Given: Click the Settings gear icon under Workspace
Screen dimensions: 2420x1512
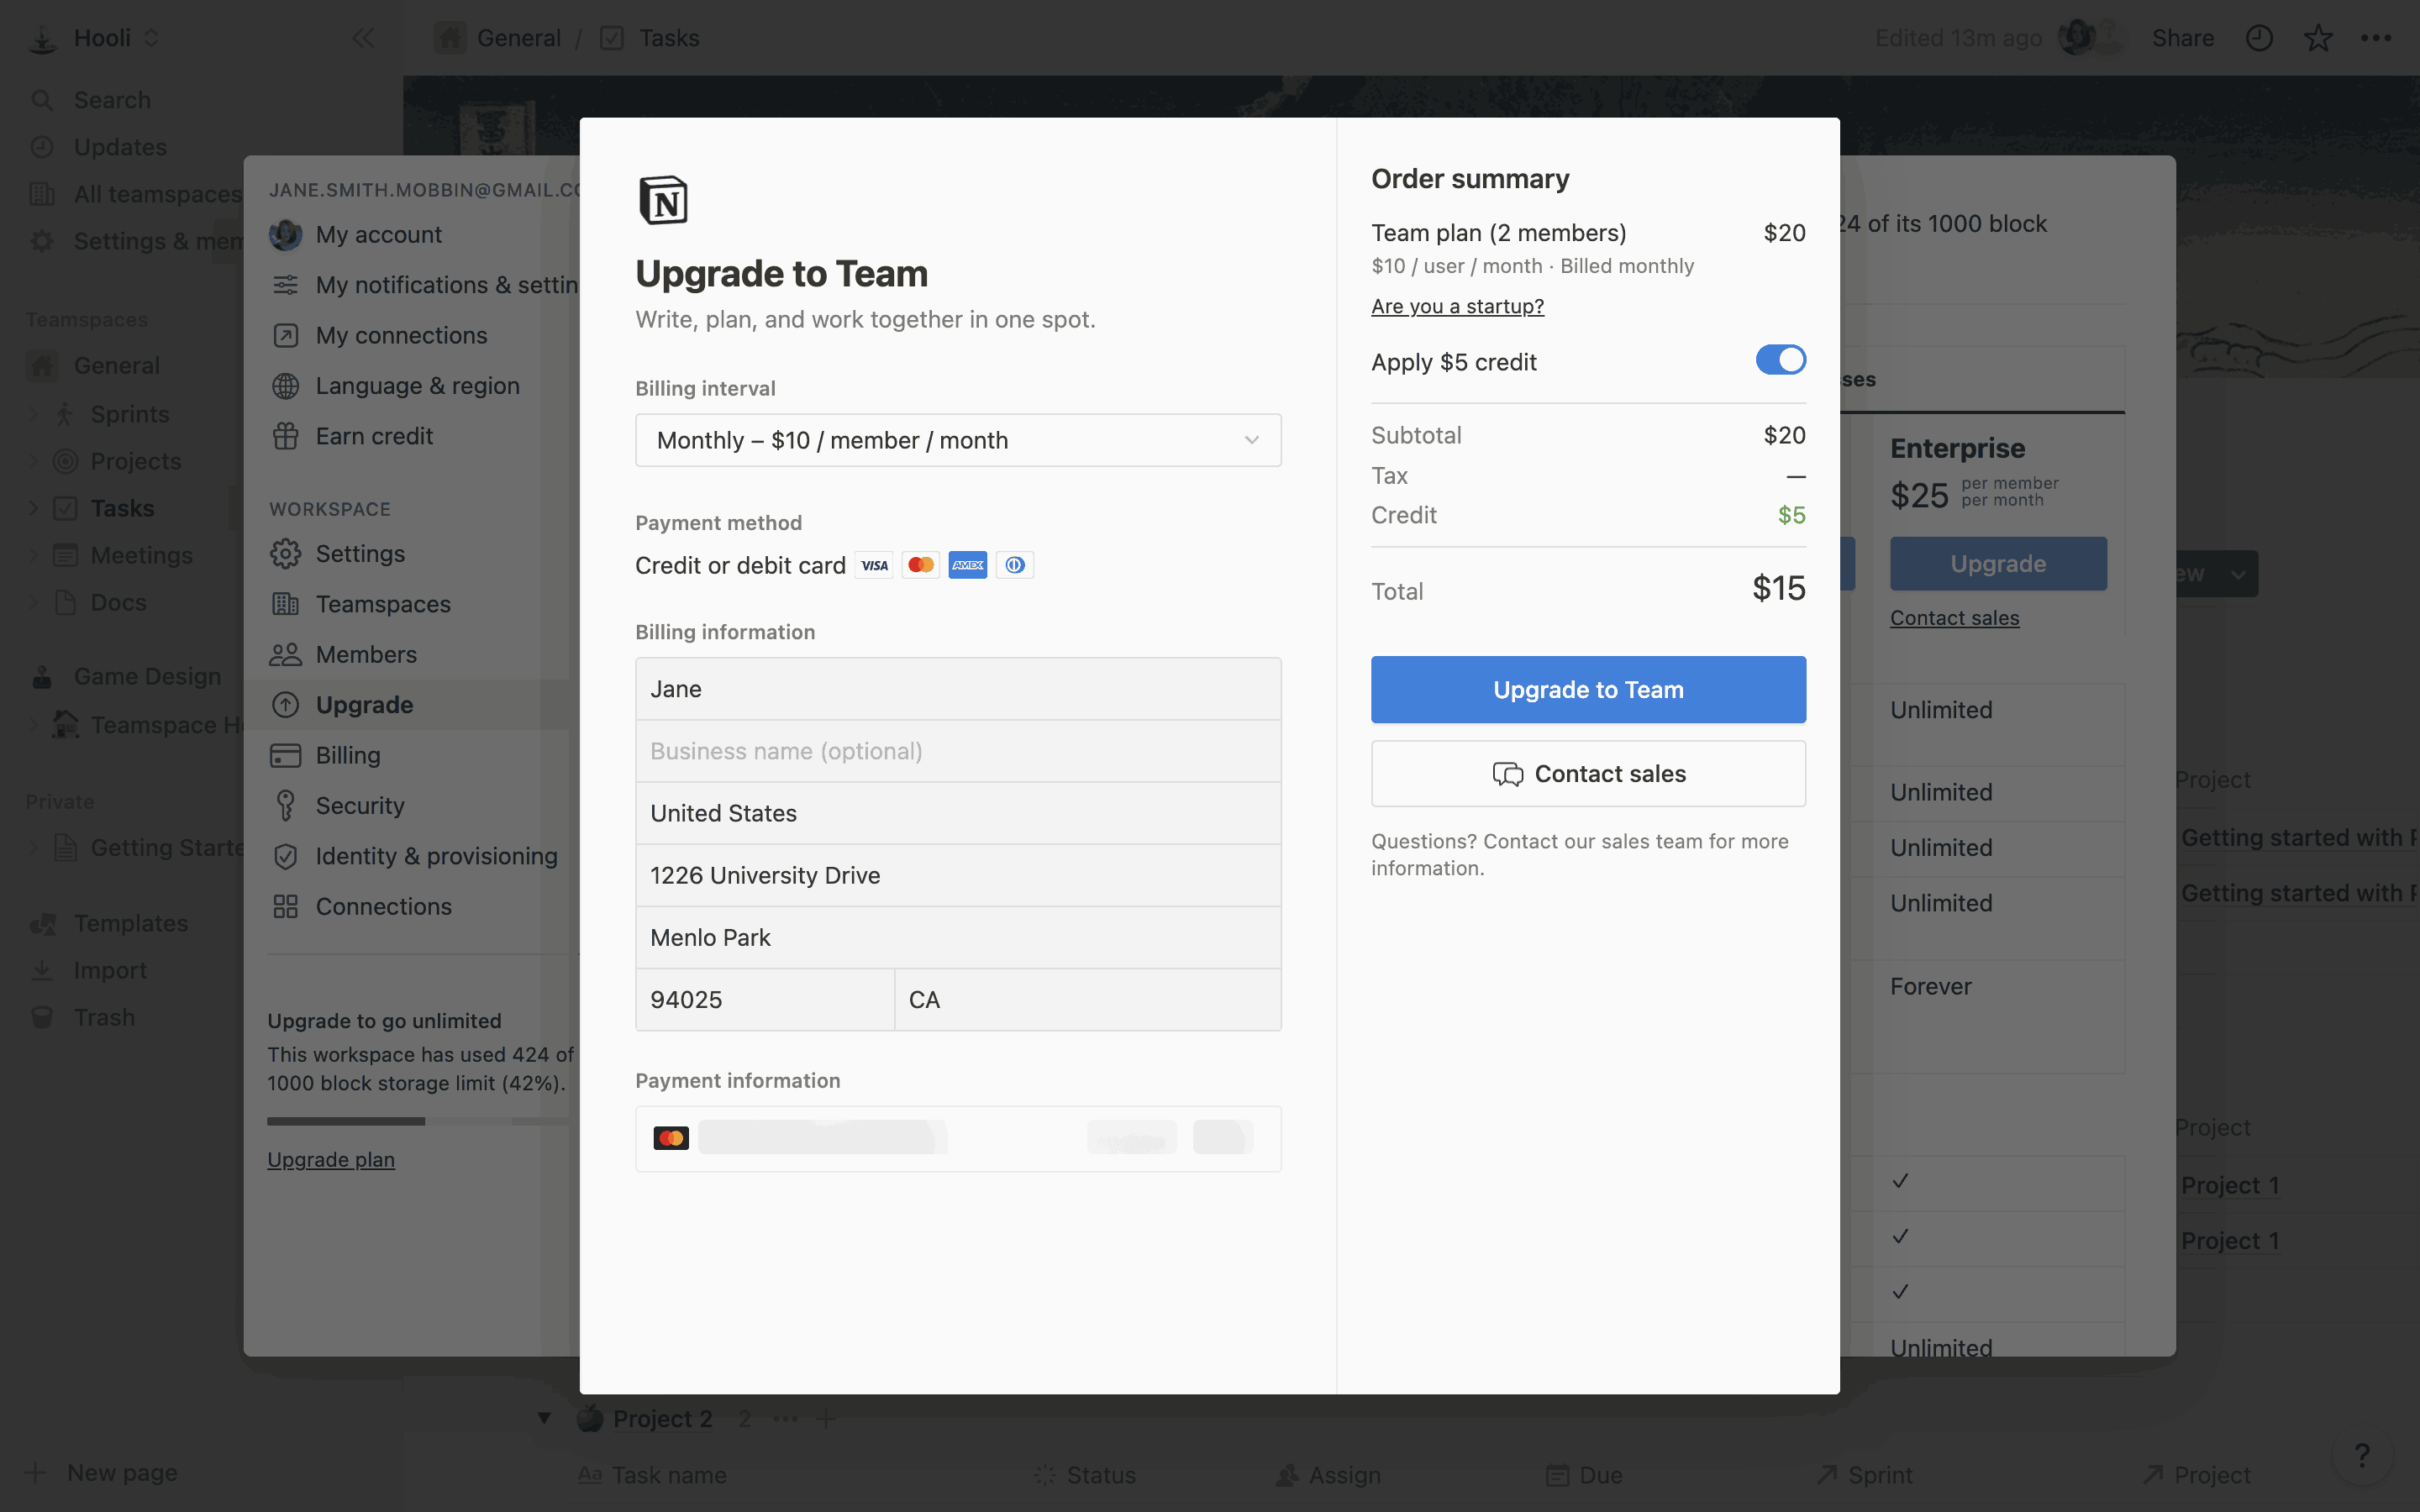Looking at the screenshot, I should (285, 554).
